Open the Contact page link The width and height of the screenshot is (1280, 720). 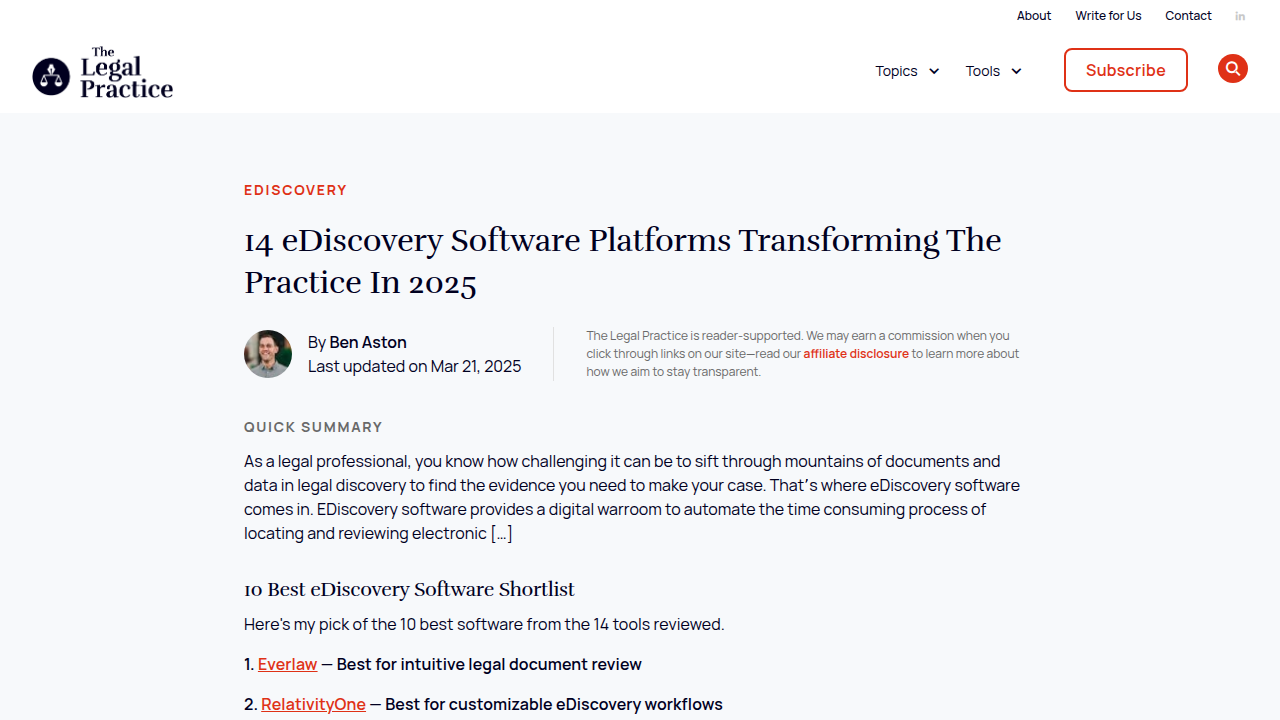[1188, 16]
